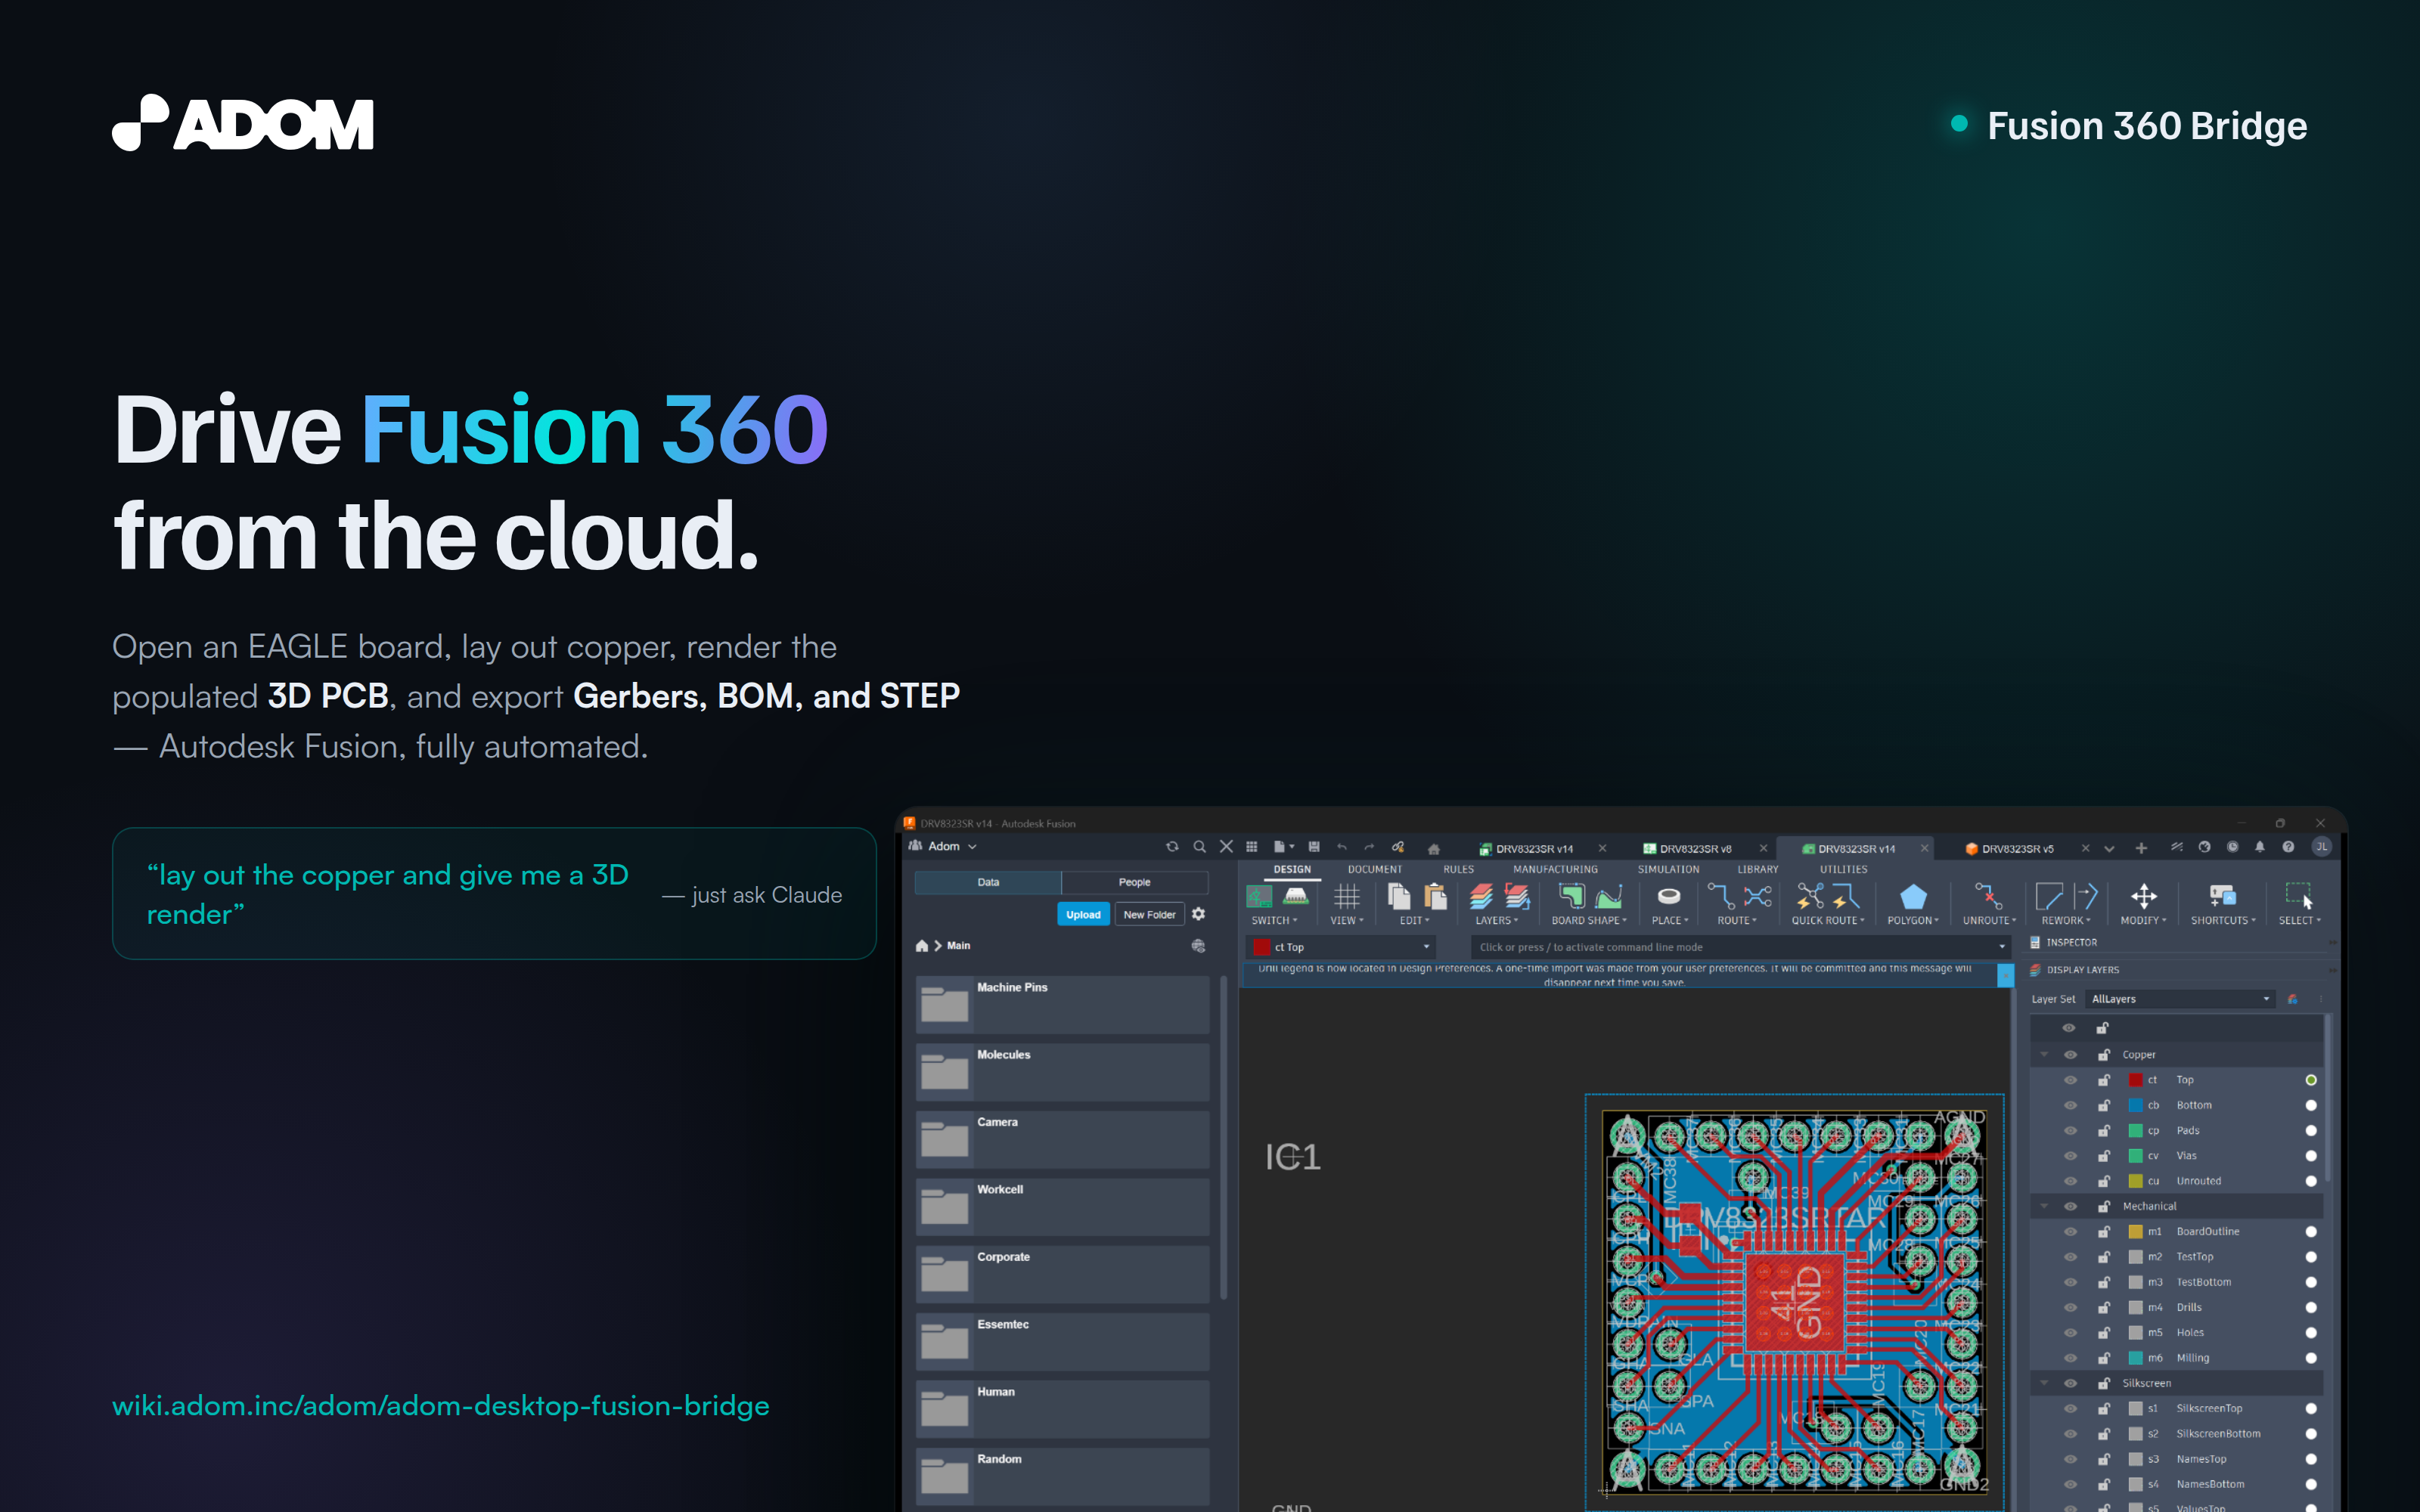Open the Layer Set AllLayers dropdown
The height and width of the screenshot is (1512, 2420).
2181,999
